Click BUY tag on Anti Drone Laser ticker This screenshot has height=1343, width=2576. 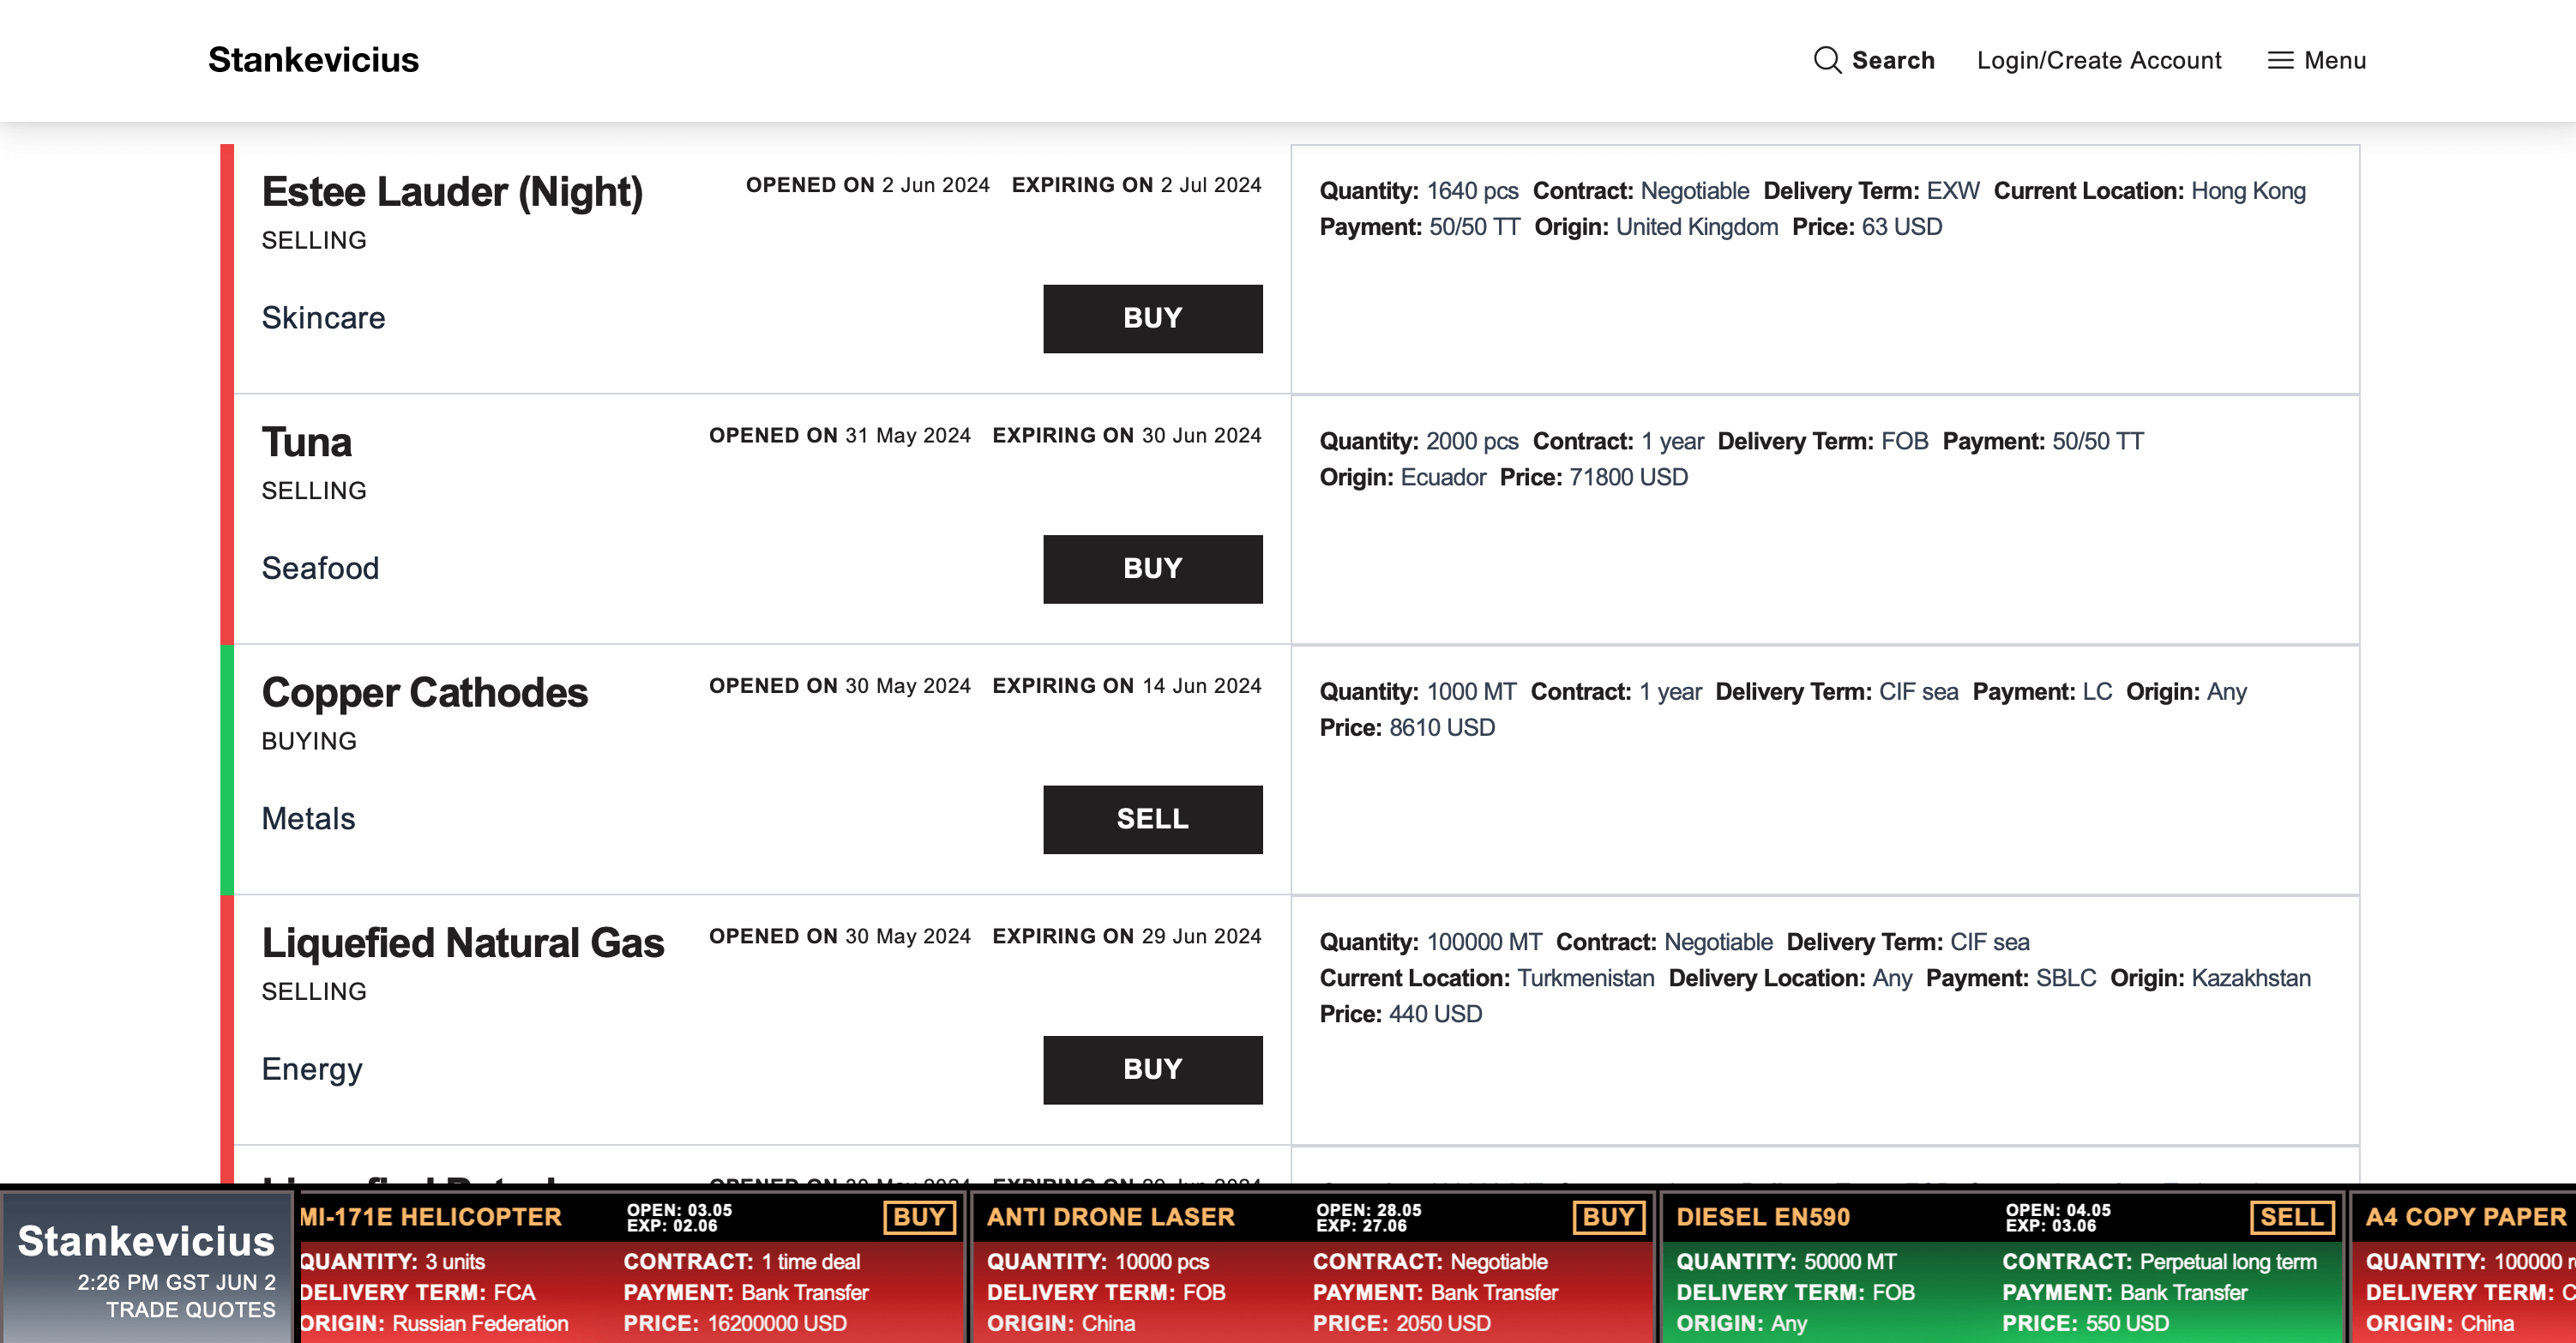pos(1608,1217)
